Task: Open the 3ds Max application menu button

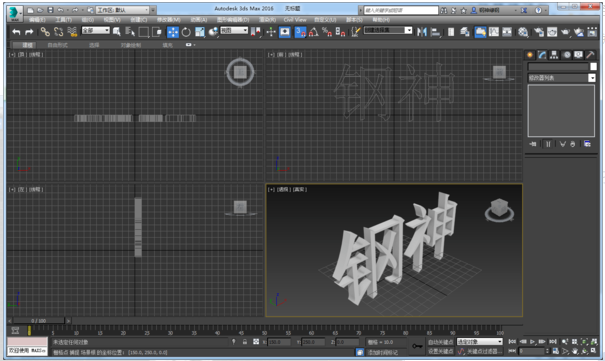Action: click(x=15, y=13)
